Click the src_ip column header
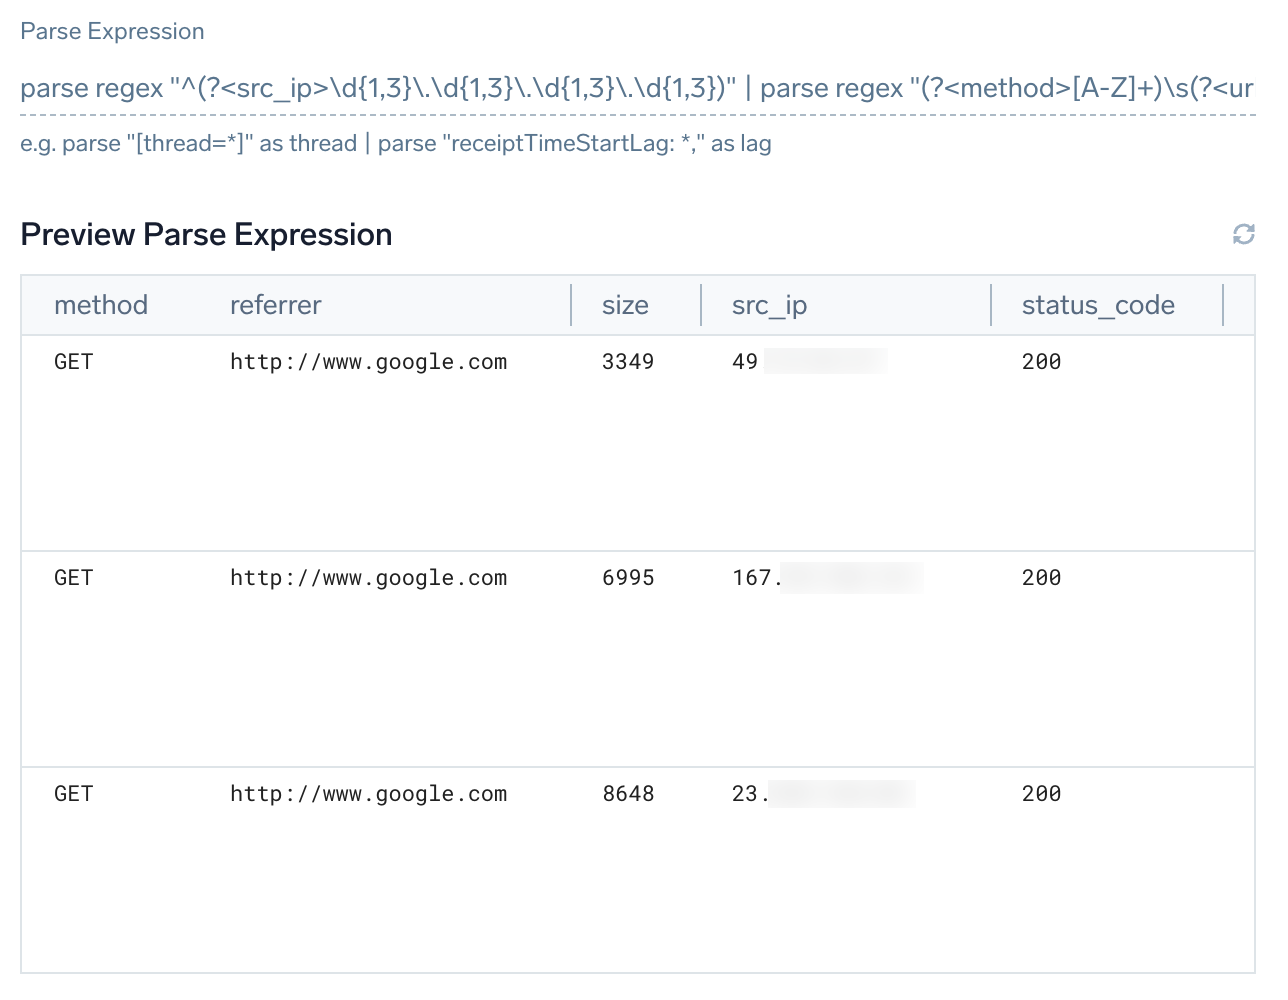1288x1000 pixels. 769,305
